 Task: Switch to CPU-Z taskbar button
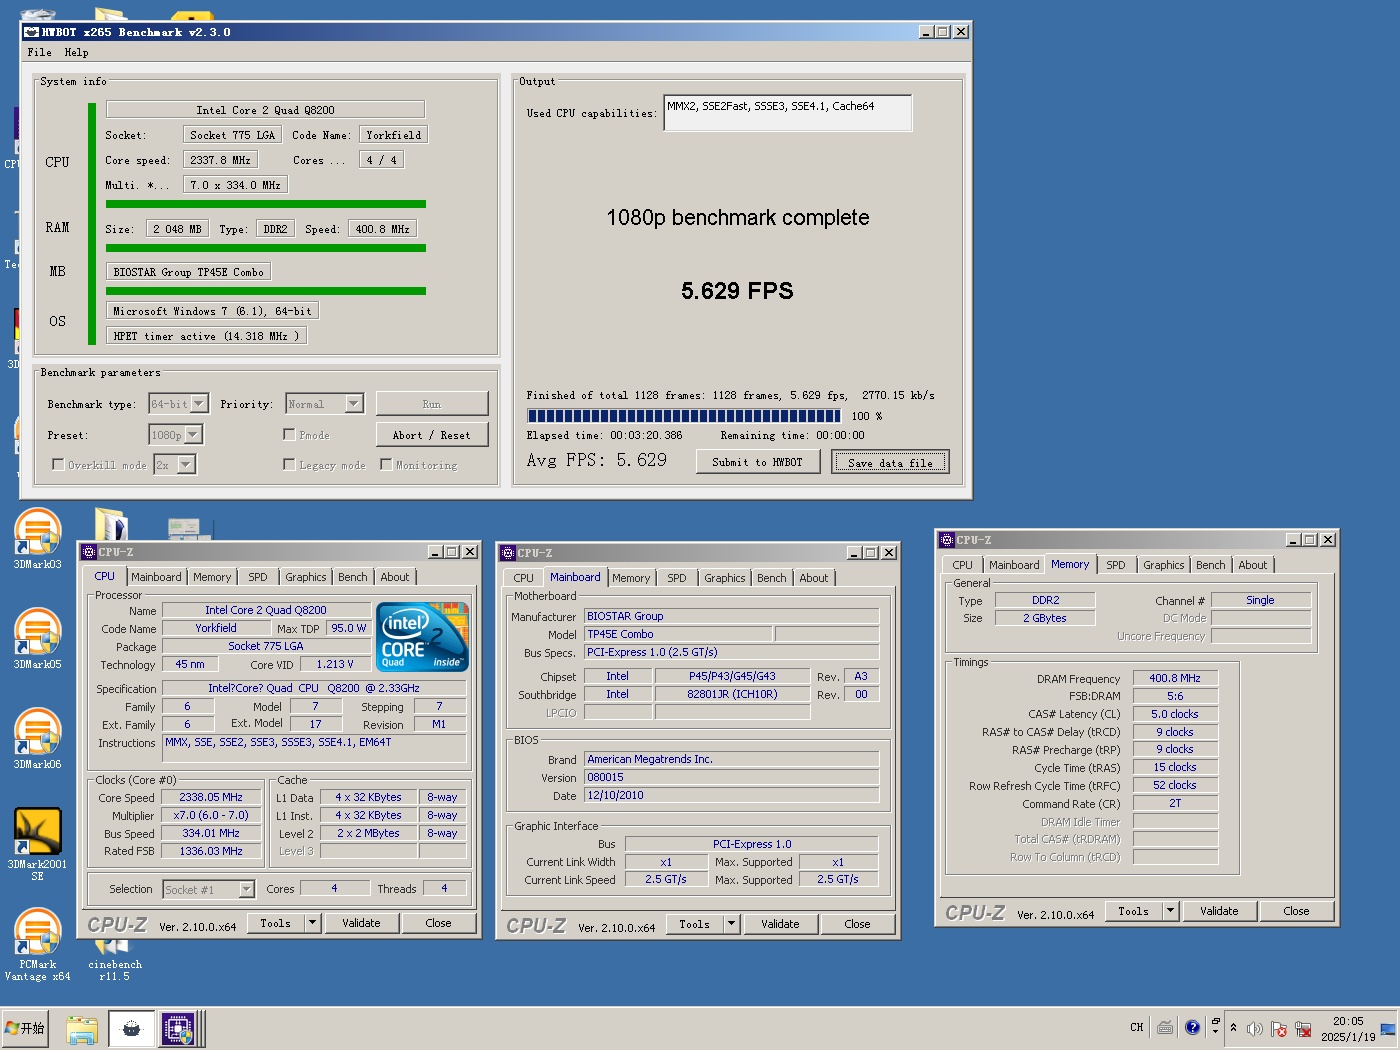(x=179, y=1029)
